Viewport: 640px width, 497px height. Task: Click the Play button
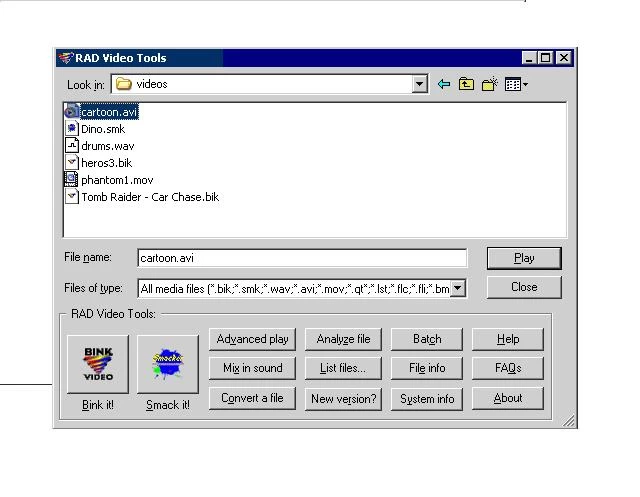coord(524,258)
